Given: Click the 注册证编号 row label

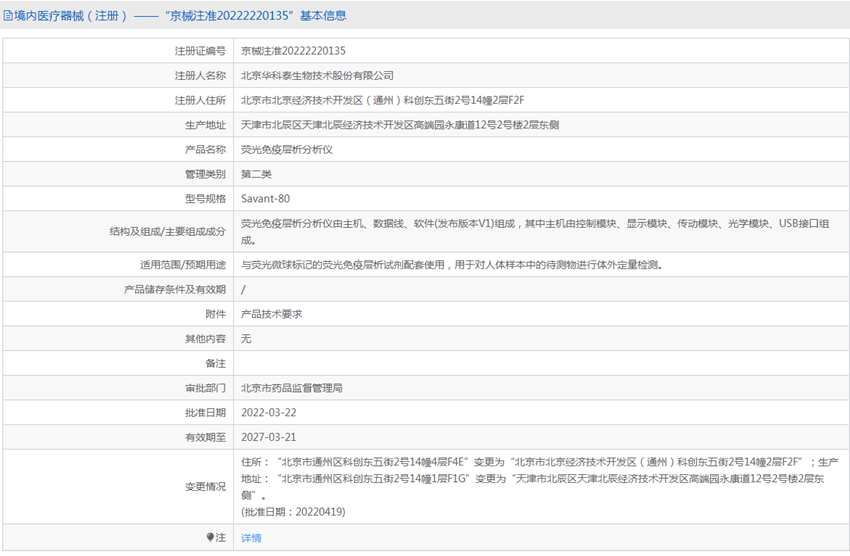Looking at the screenshot, I should point(201,50).
